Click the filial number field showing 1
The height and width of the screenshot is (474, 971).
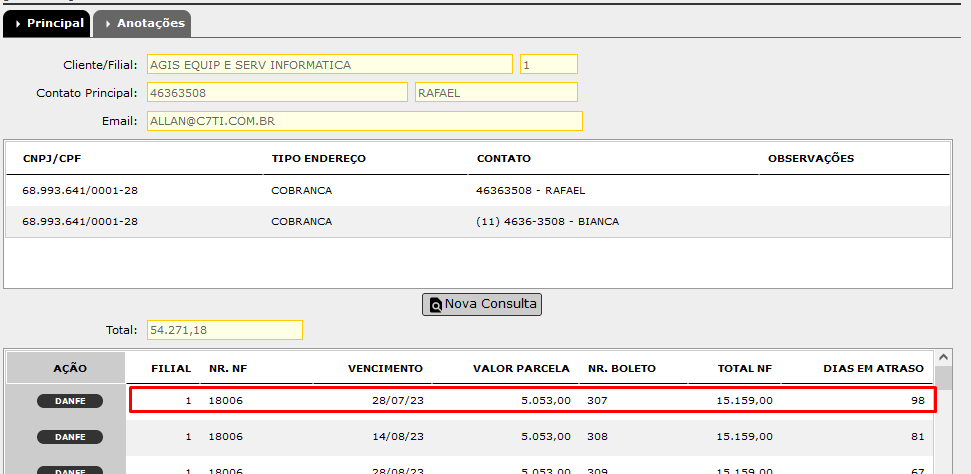tap(549, 64)
